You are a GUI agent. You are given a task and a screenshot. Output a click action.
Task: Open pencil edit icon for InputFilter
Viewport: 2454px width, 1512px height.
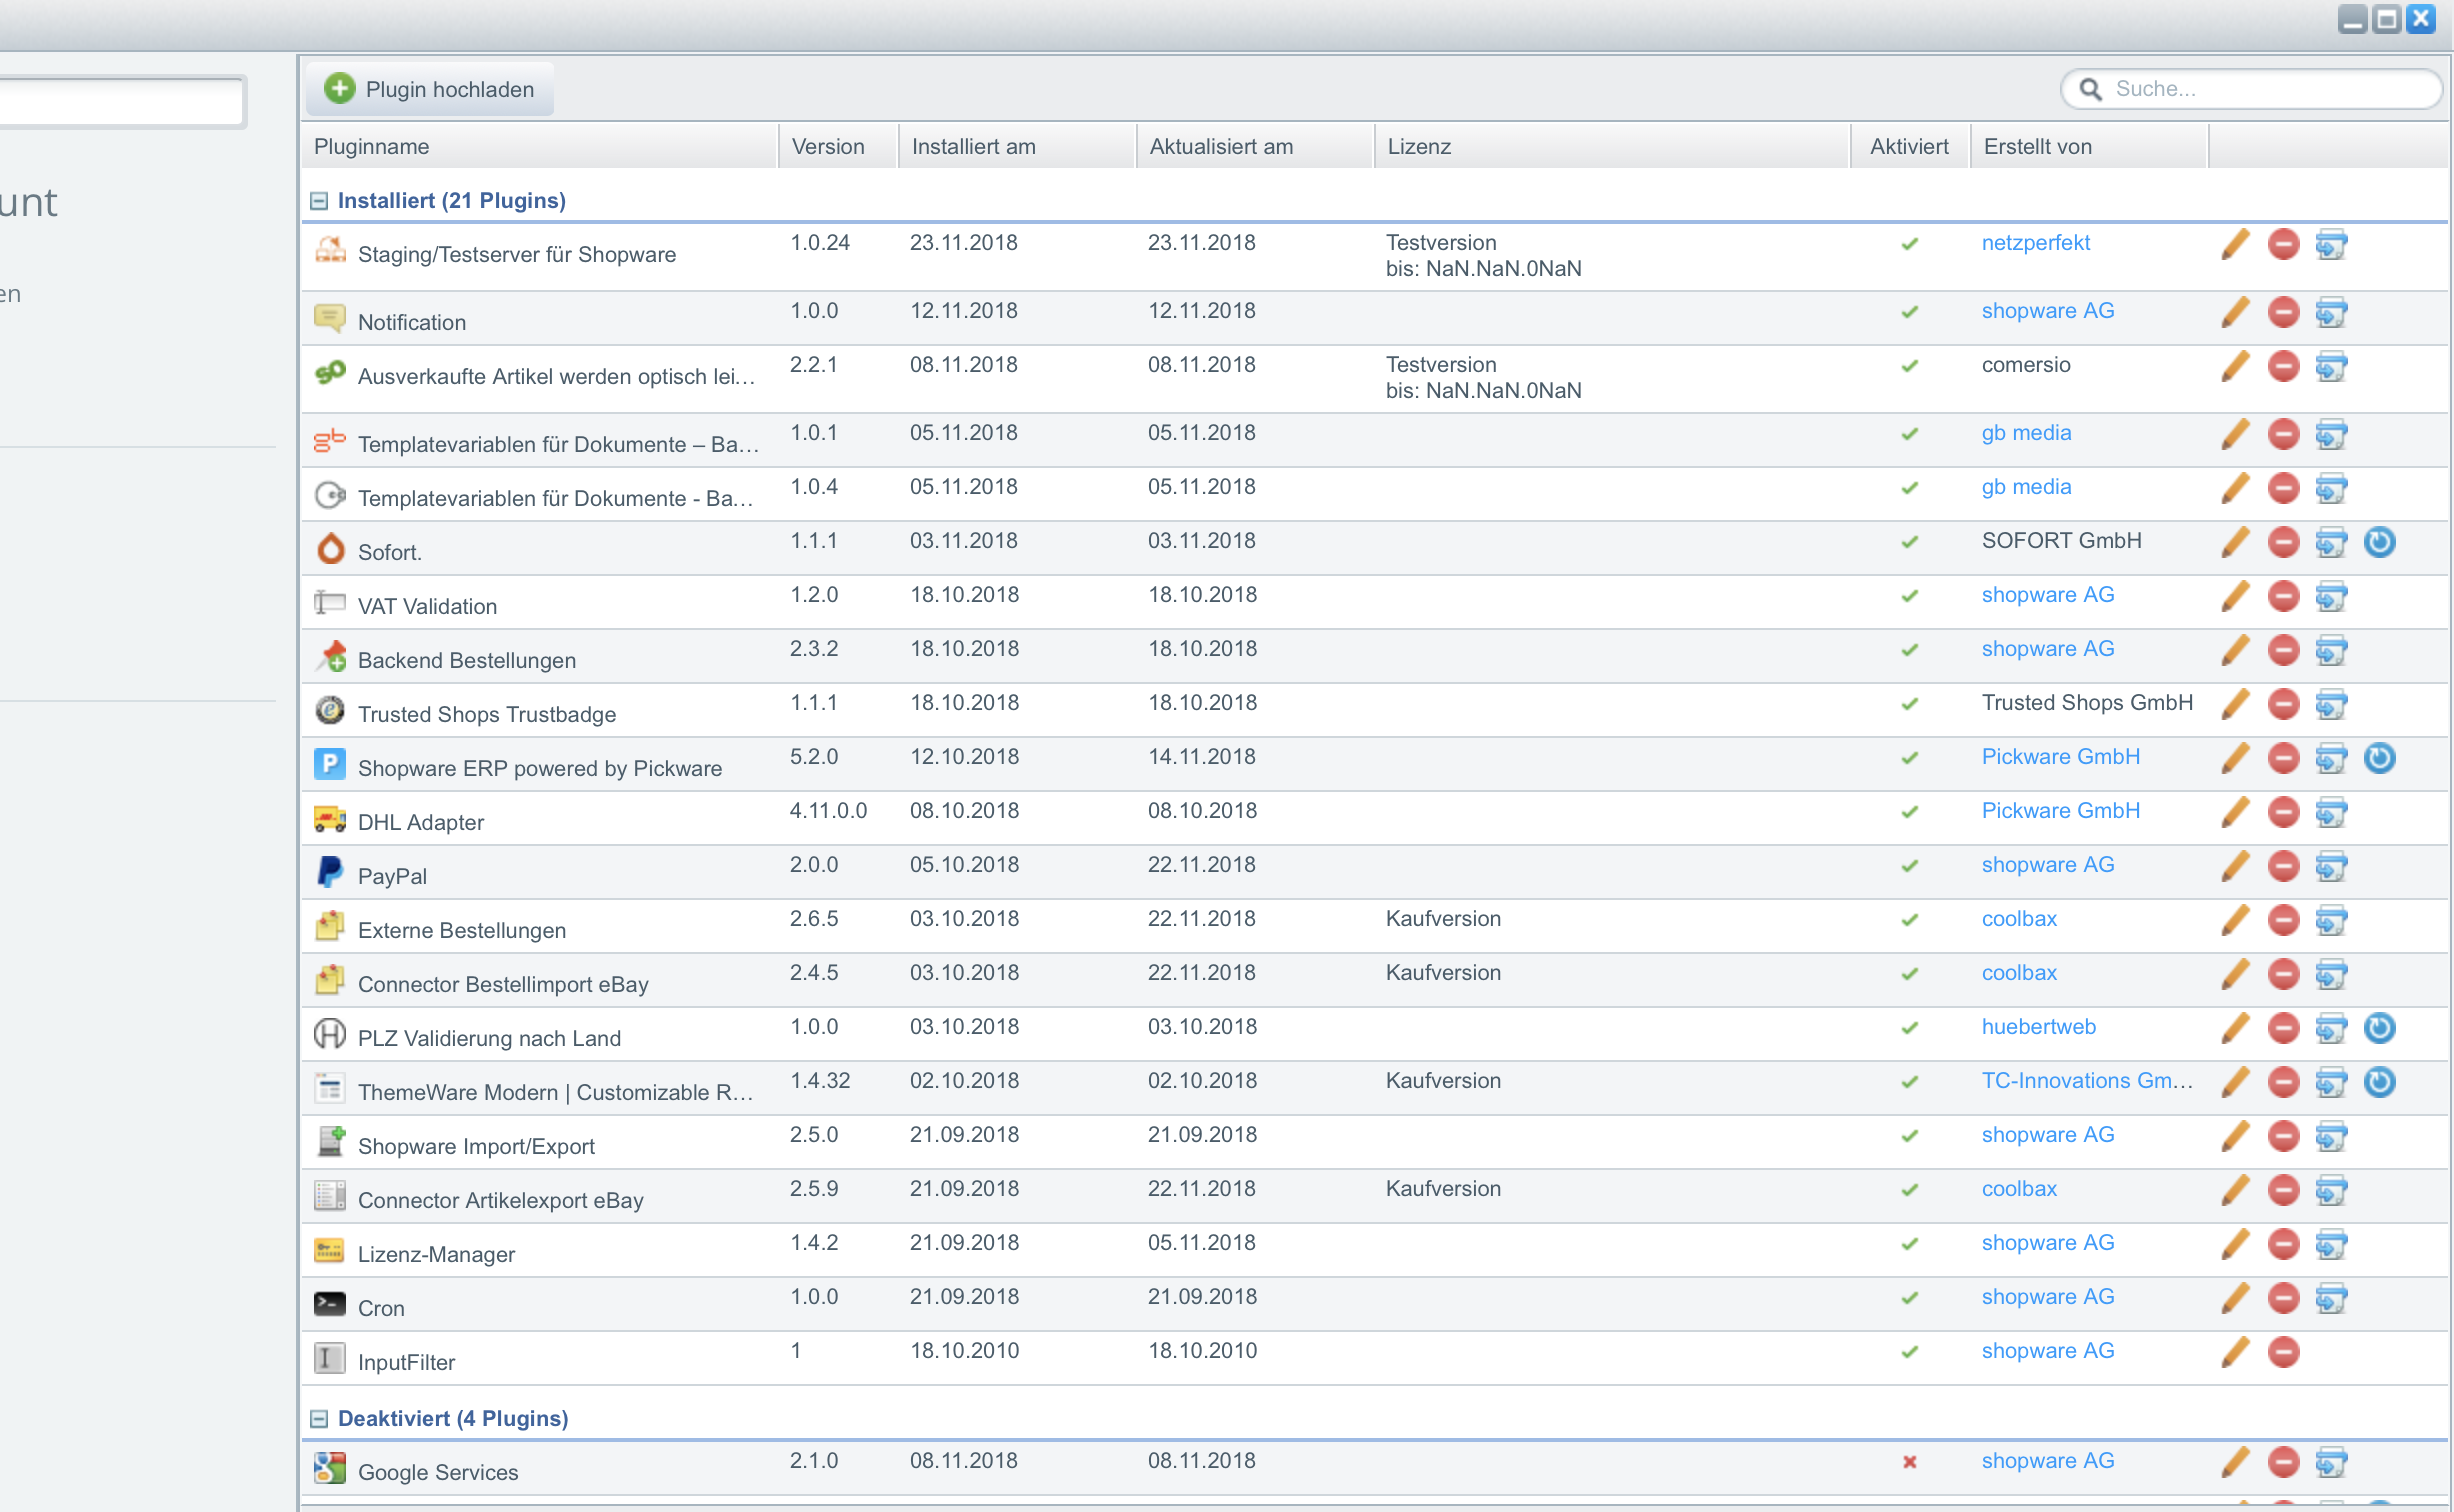(2235, 1352)
